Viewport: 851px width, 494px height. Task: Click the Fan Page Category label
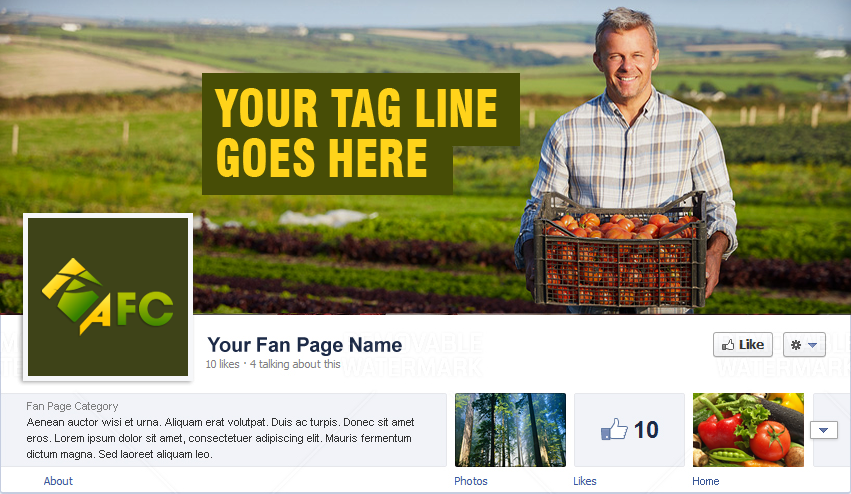coord(72,406)
